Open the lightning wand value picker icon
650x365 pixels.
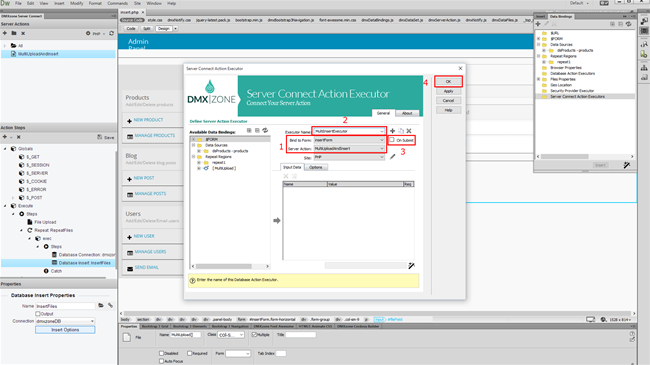tap(411, 265)
